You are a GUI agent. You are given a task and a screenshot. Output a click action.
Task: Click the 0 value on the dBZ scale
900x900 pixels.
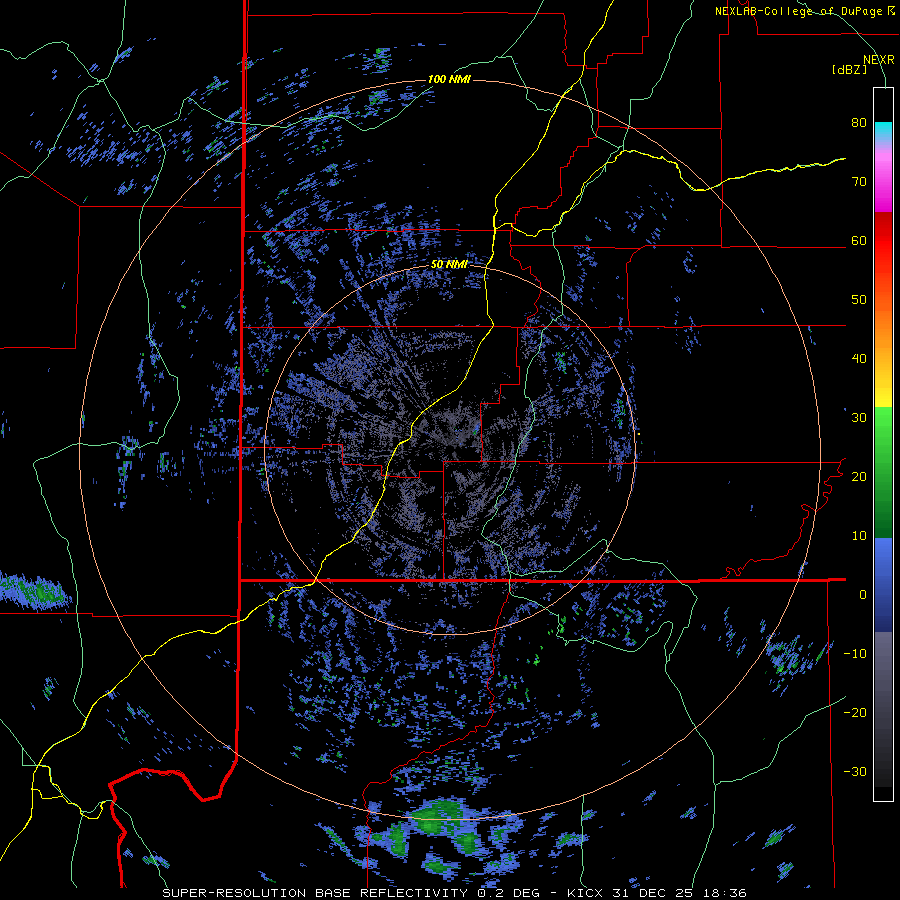click(863, 595)
